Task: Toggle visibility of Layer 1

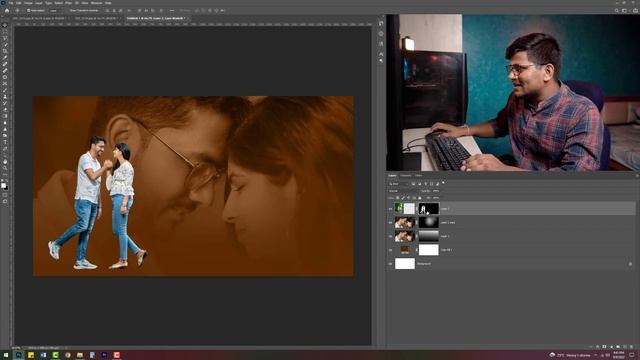Action: 390,236
